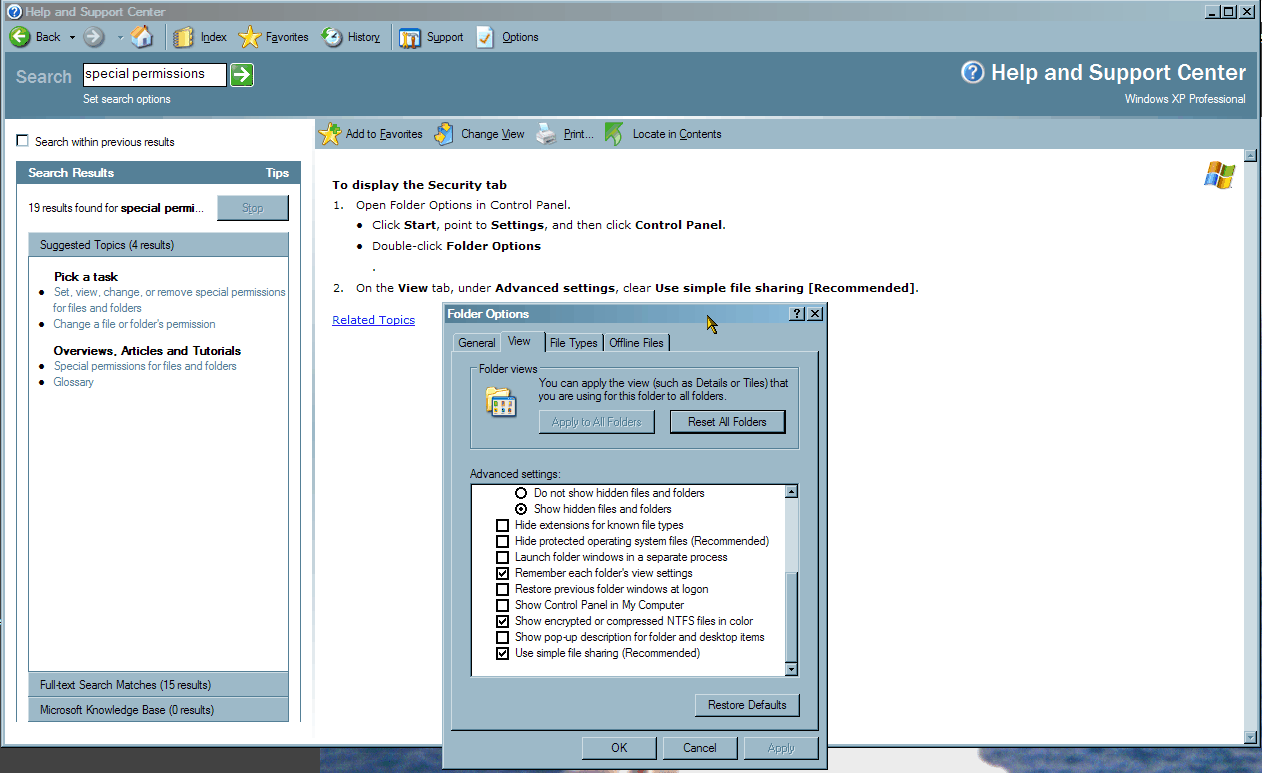Open Special permissions for files and folders overview
Viewport: 1262px width, 773px height.
point(145,366)
